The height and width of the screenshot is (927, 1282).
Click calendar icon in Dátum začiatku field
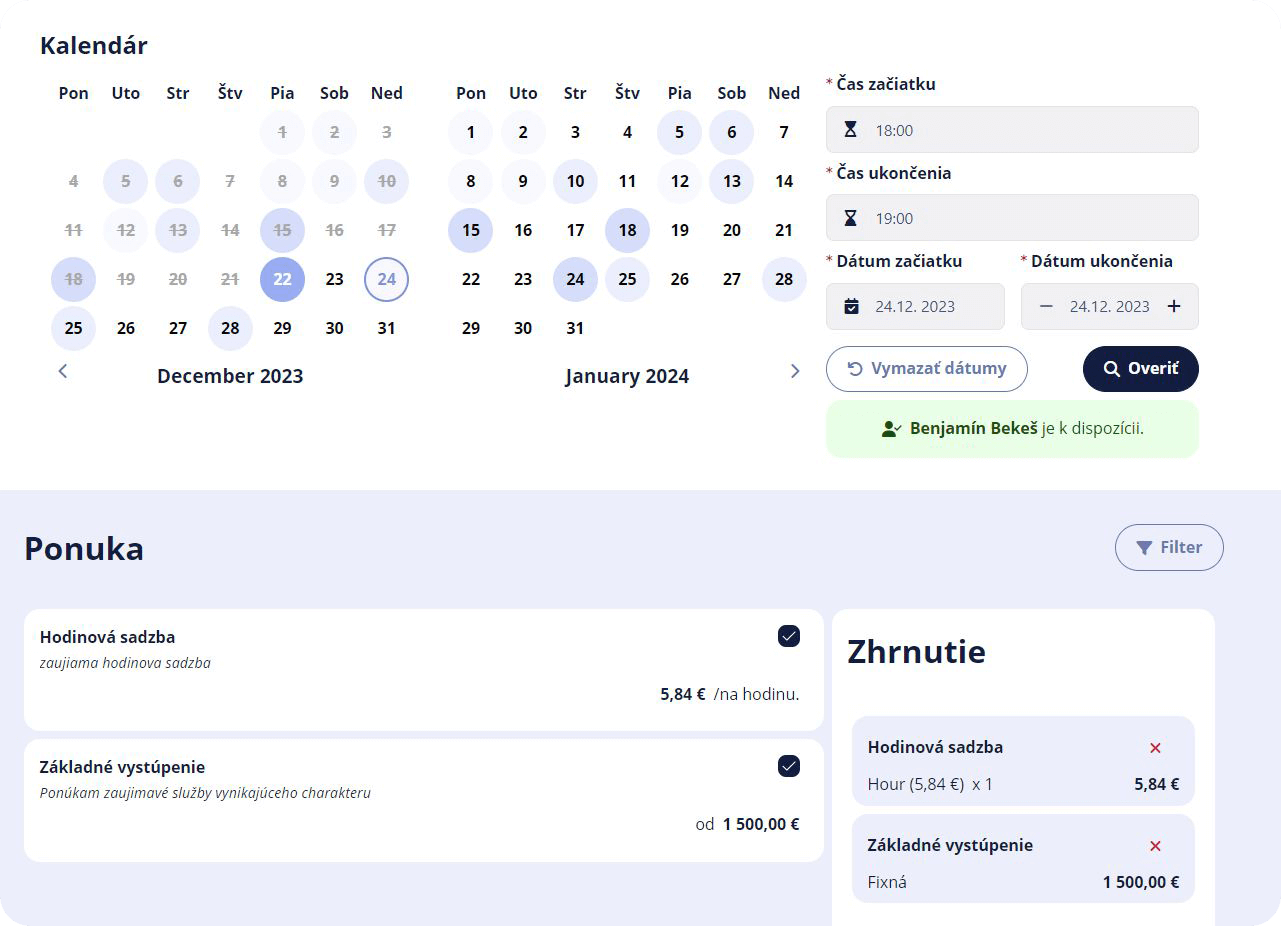(x=851, y=306)
